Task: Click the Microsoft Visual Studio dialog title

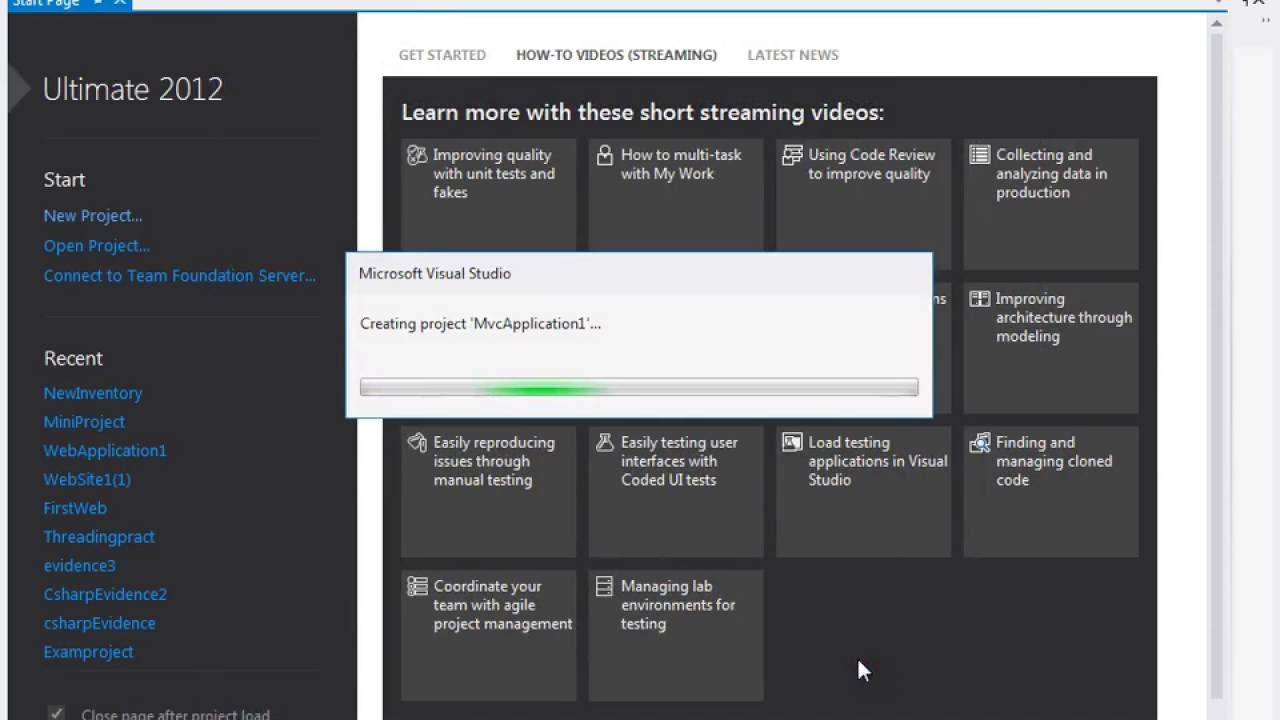Action: pyautogui.click(x=435, y=274)
